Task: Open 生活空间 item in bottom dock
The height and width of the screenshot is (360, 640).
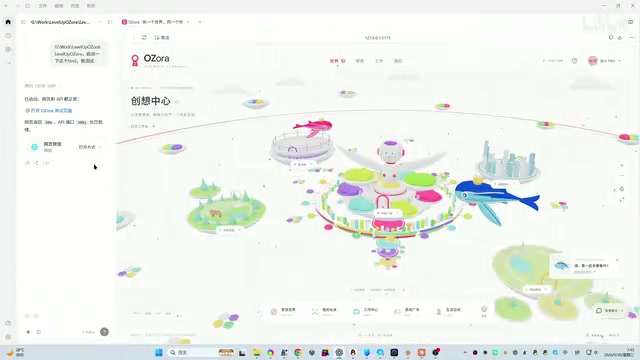Action: 448,311
